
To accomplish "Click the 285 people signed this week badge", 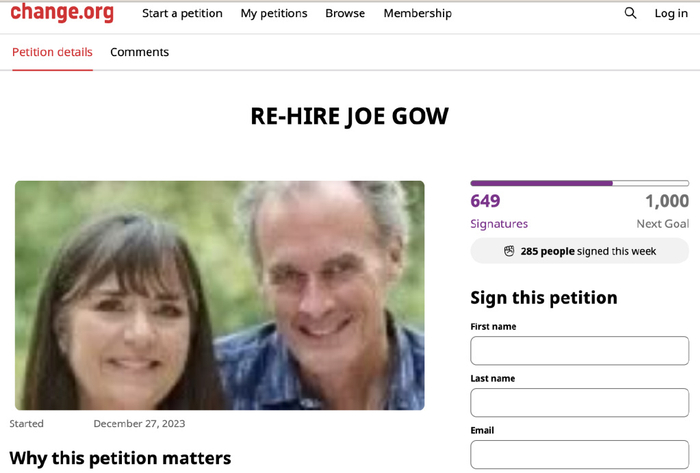I will 579,251.
